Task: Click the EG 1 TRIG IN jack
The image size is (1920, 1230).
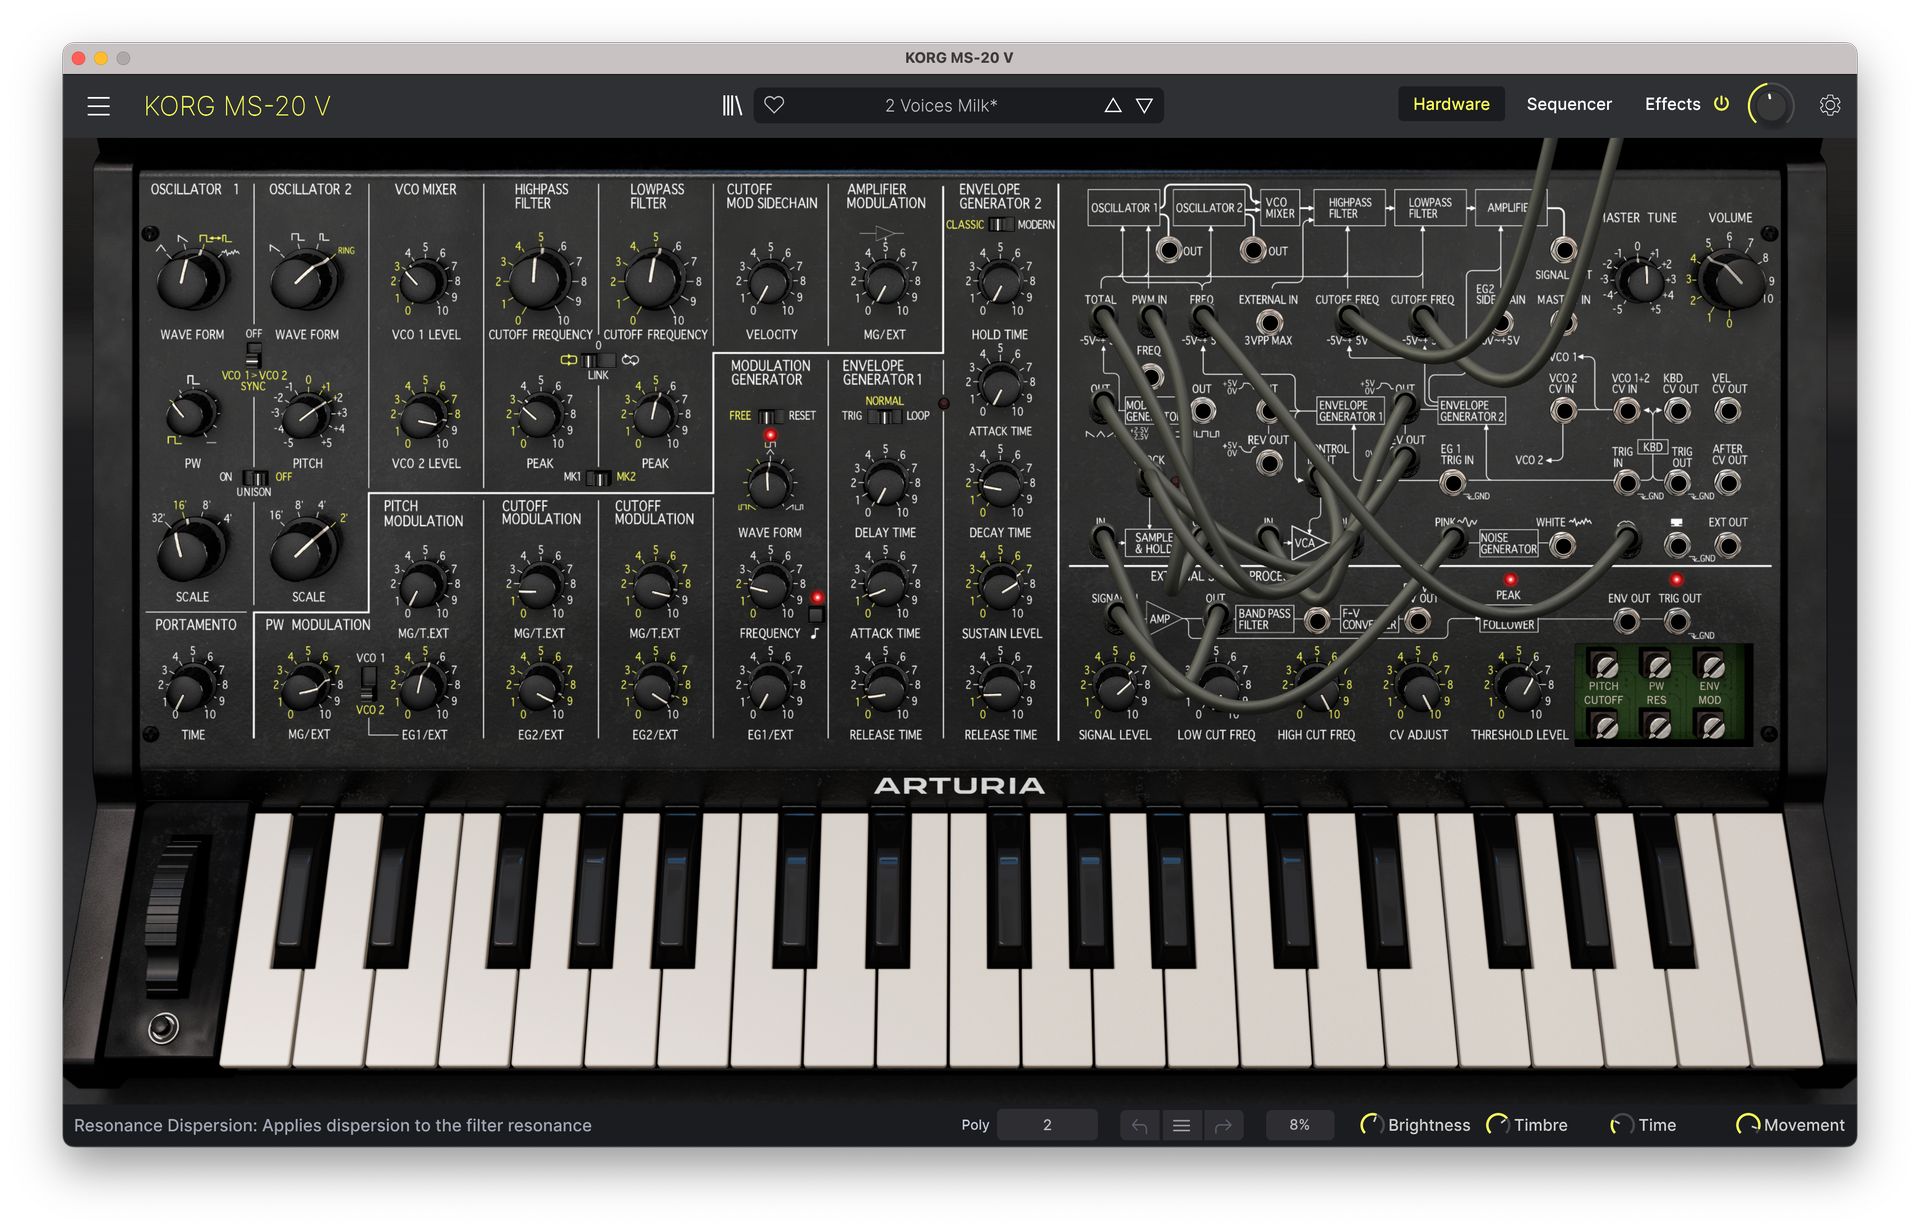Action: coord(1452,483)
